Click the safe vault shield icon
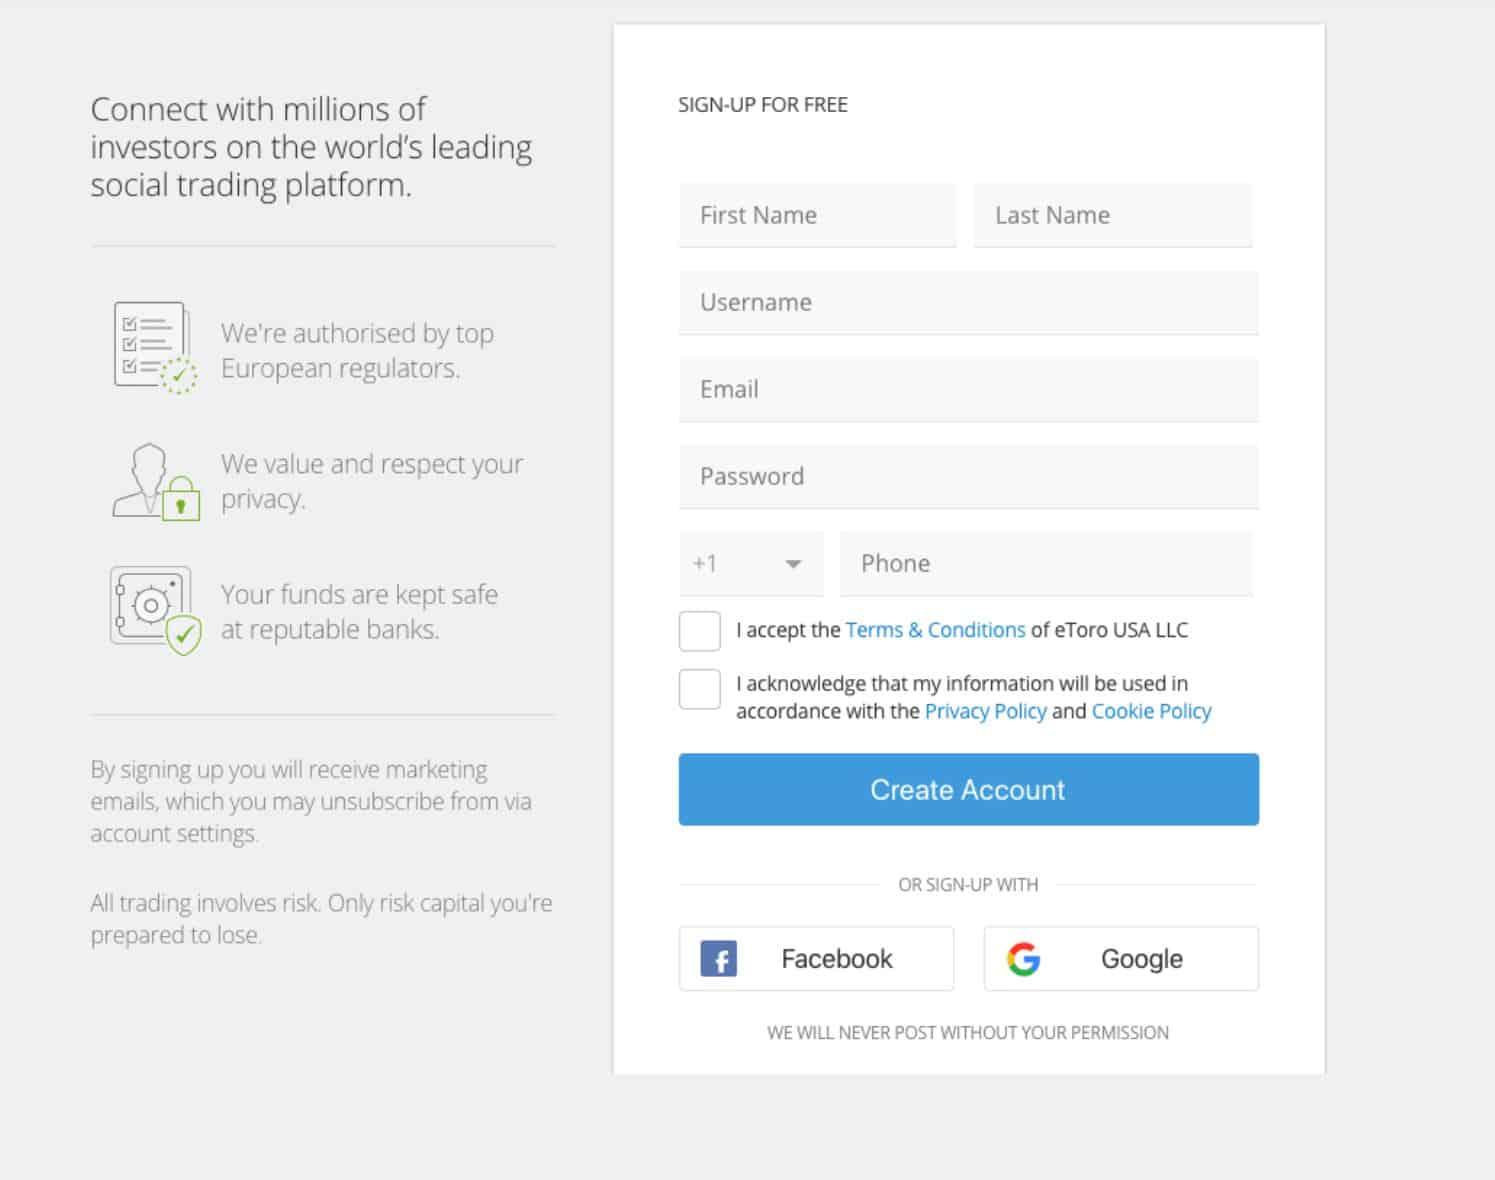1495x1180 pixels. 156,610
